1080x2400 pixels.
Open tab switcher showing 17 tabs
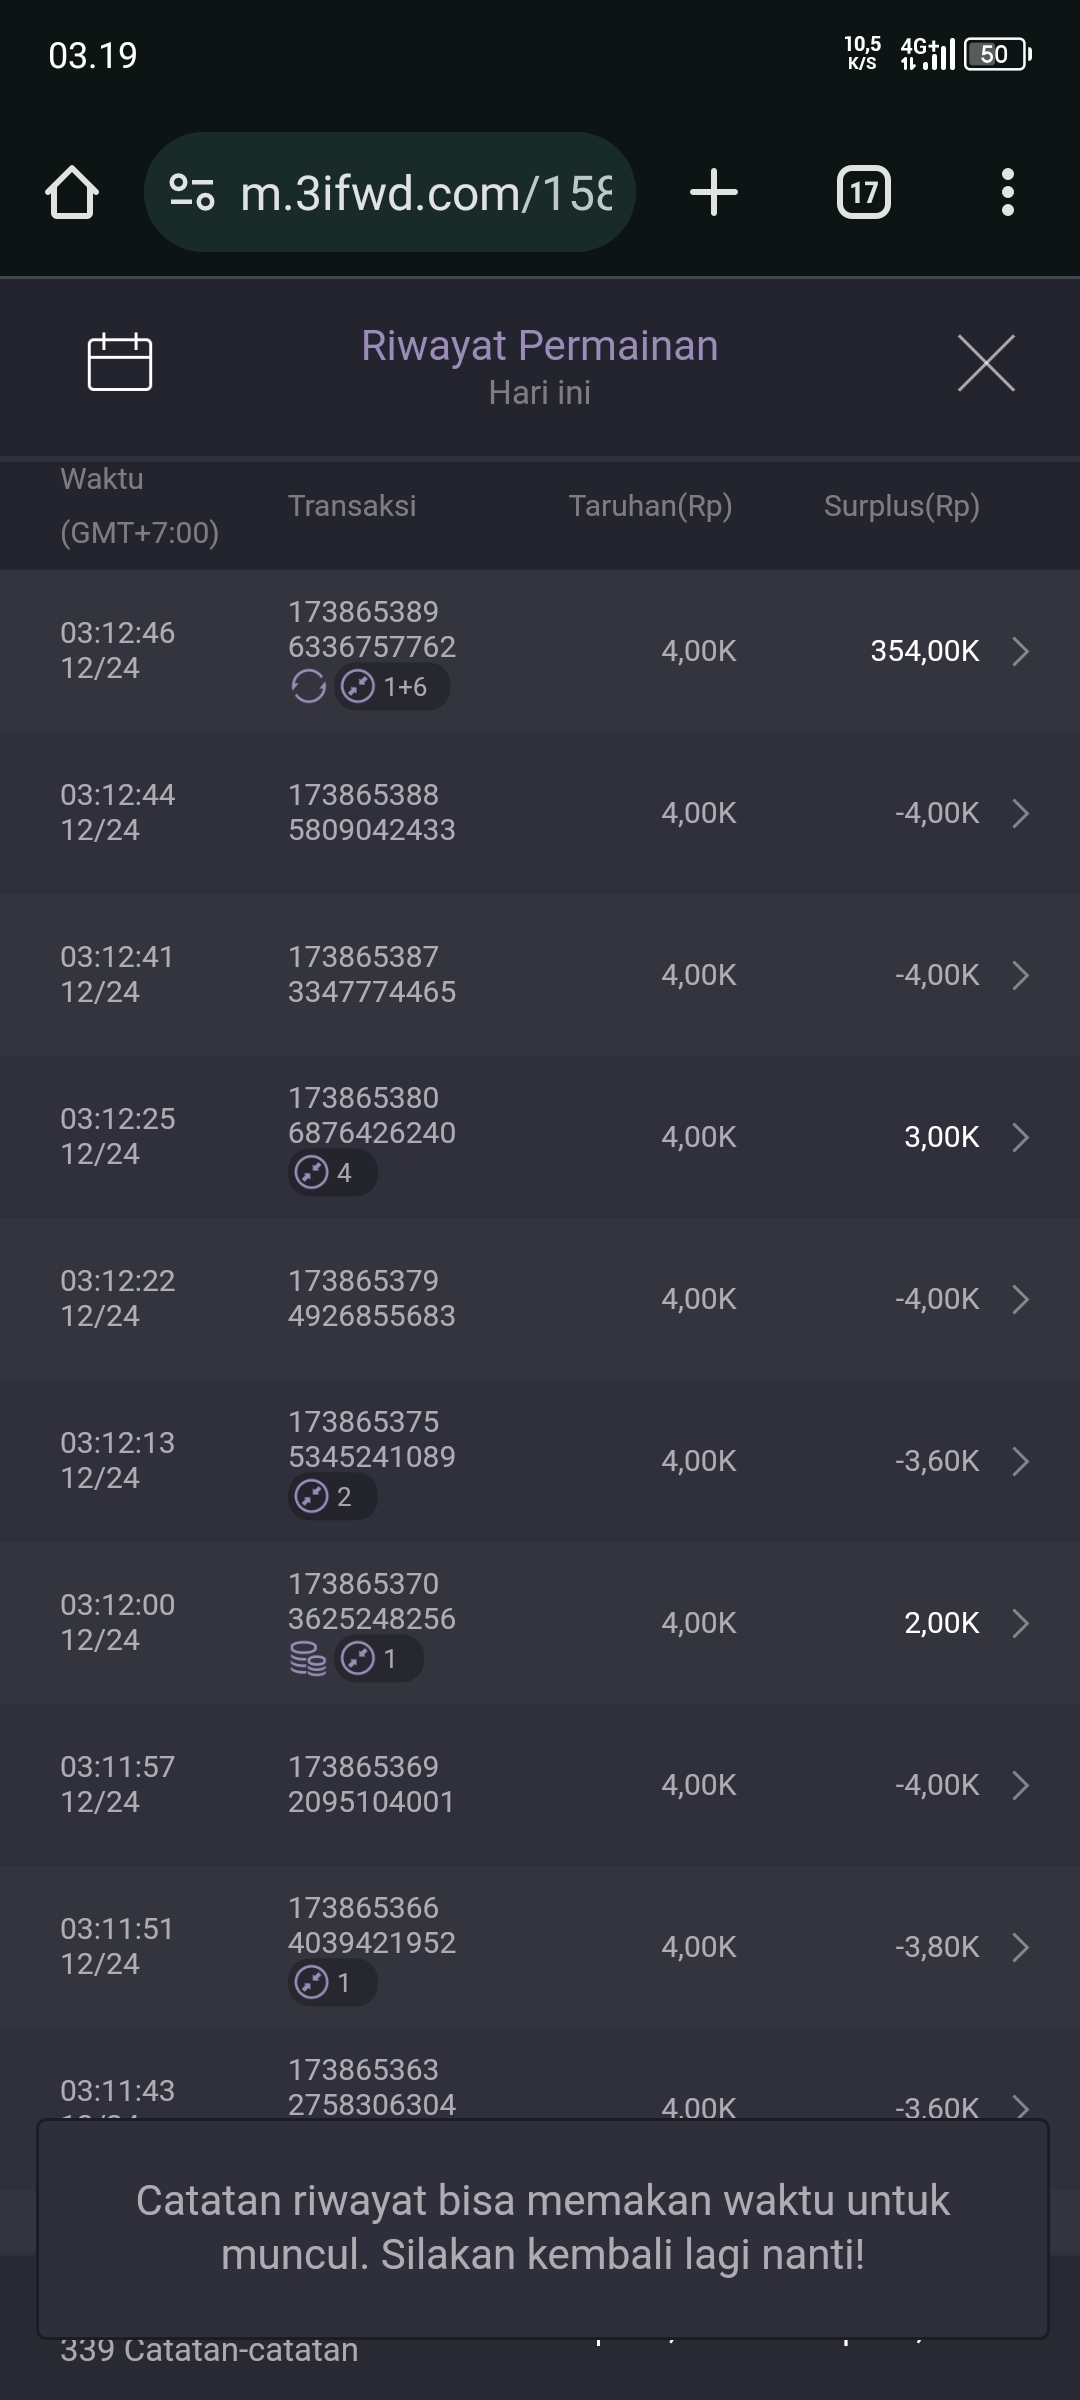[864, 192]
